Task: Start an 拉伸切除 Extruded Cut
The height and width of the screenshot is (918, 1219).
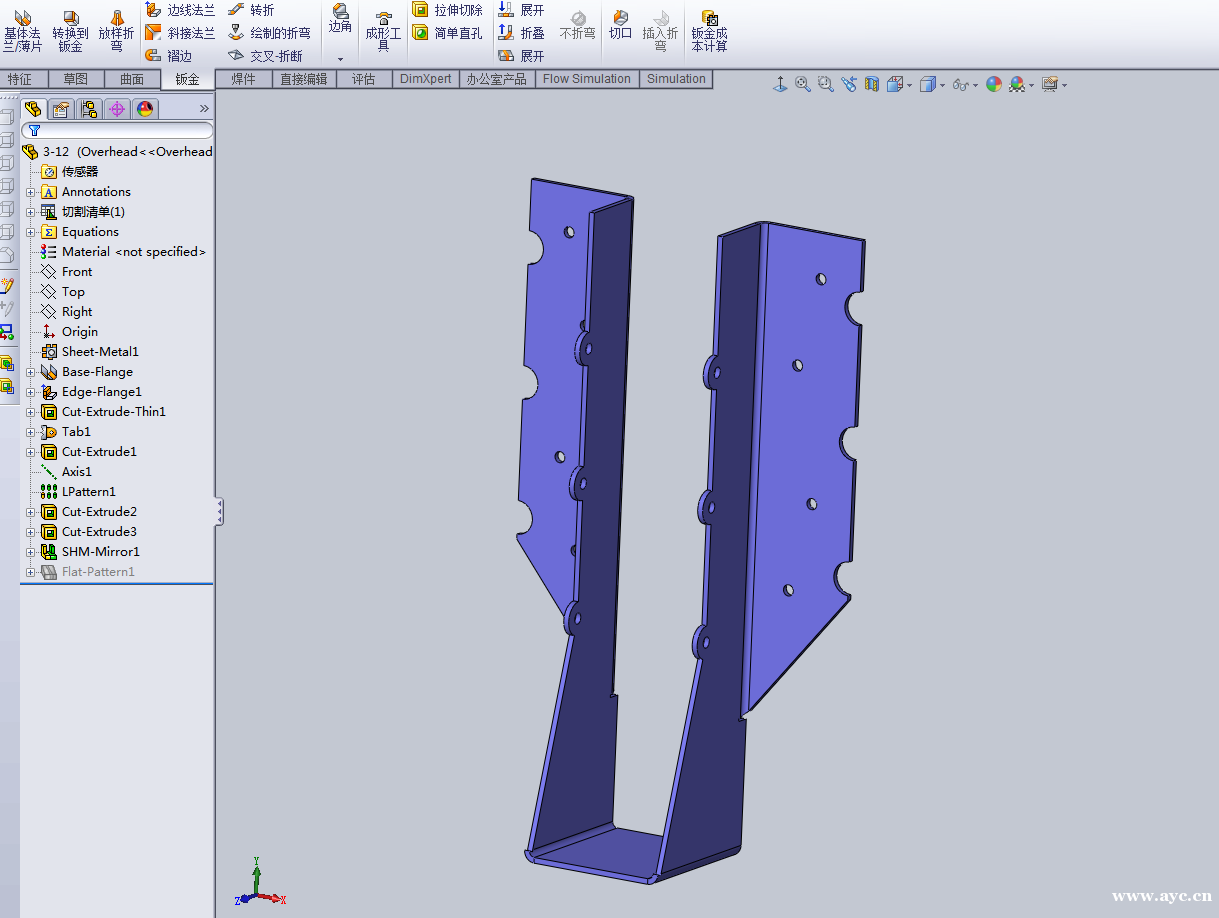Action: click(x=448, y=9)
